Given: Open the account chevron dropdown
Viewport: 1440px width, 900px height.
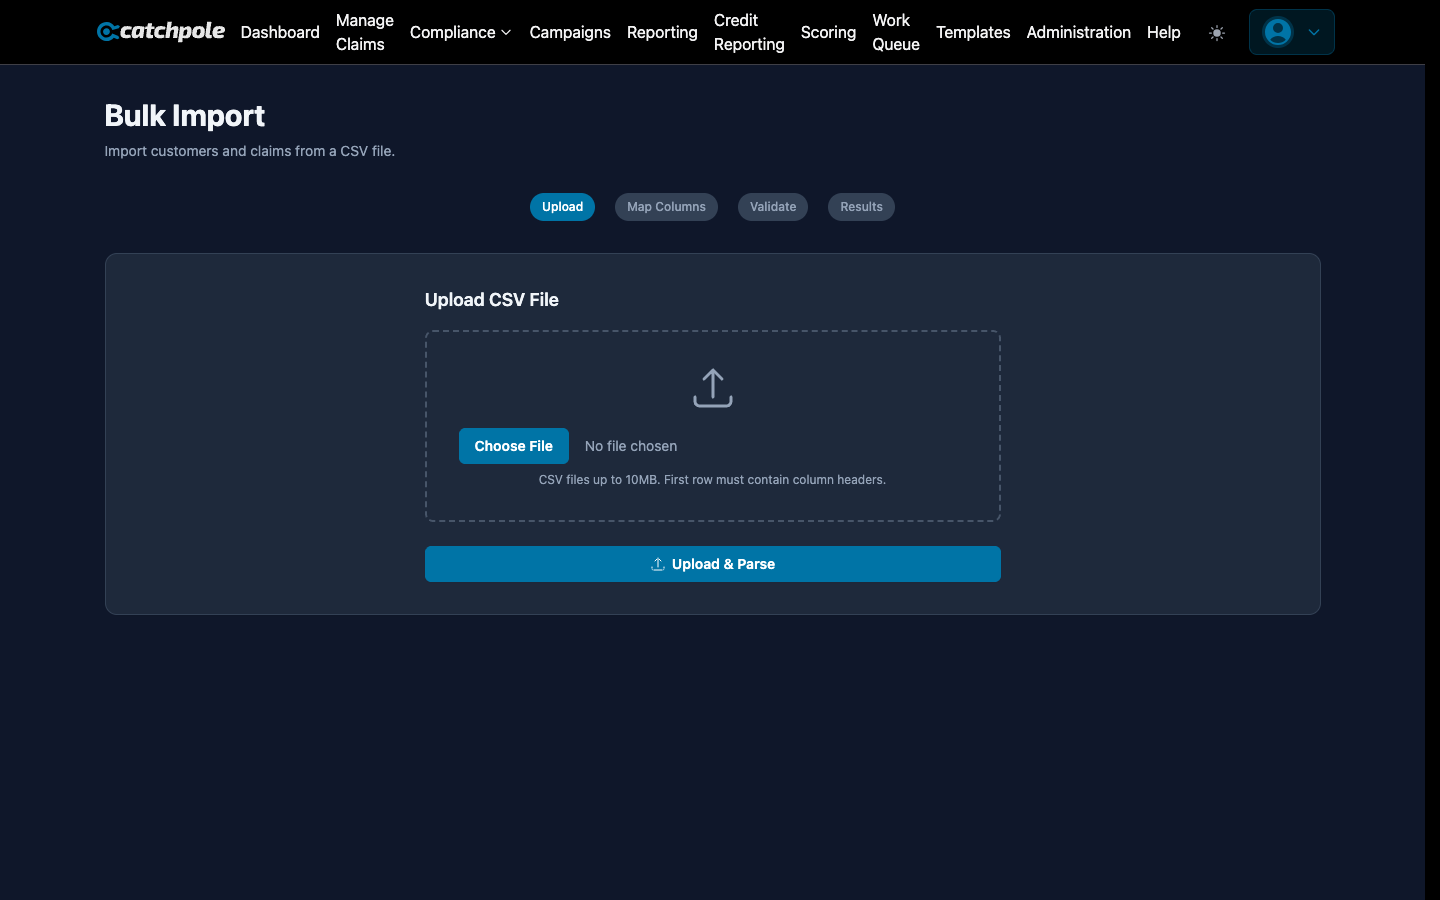Looking at the screenshot, I should [1311, 32].
